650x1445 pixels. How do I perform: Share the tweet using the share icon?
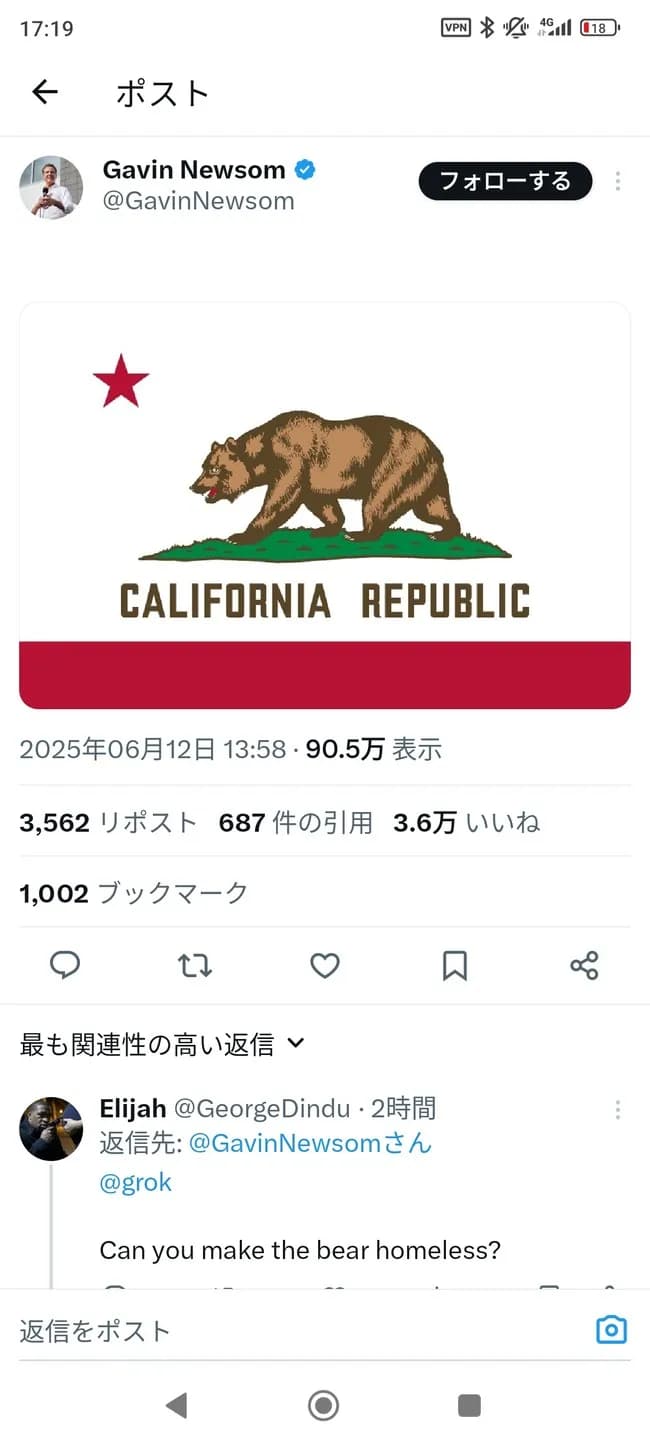[x=584, y=965]
